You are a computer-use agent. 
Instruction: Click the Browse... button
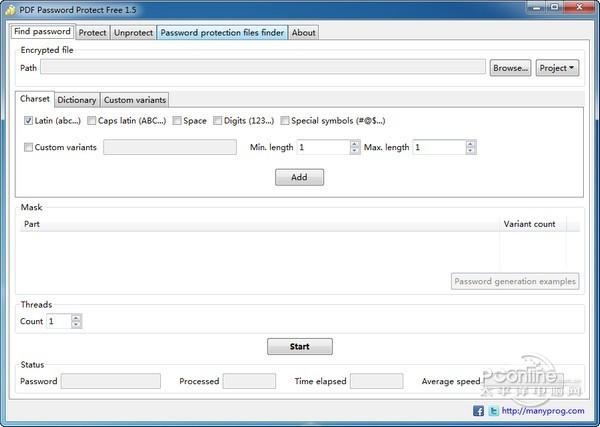[x=510, y=68]
